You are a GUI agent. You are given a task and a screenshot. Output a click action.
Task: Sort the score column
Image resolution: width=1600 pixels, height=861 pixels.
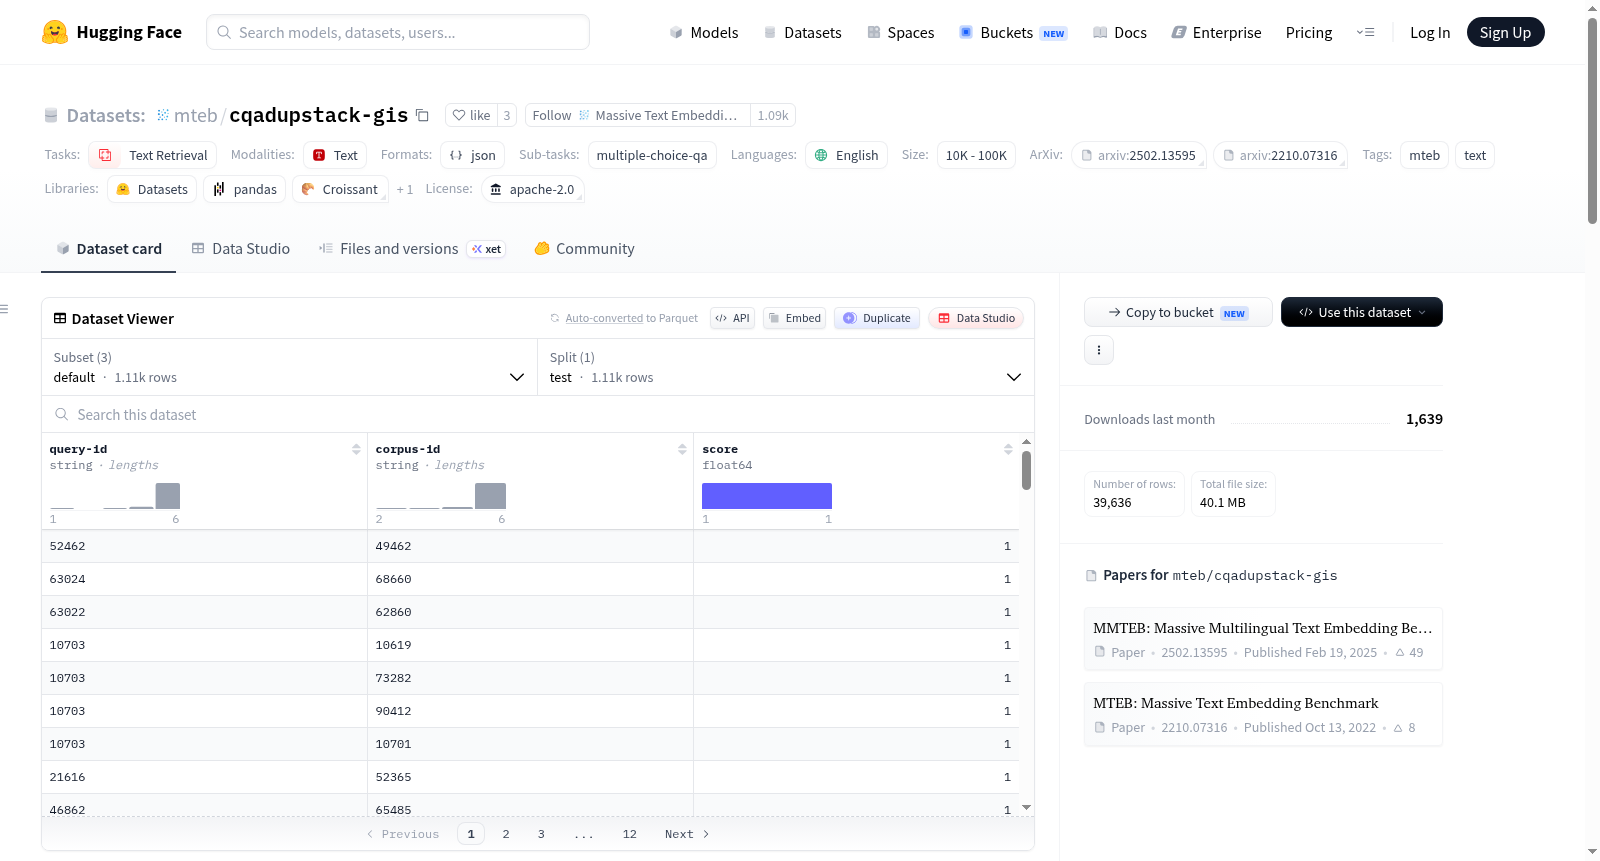(x=1008, y=449)
